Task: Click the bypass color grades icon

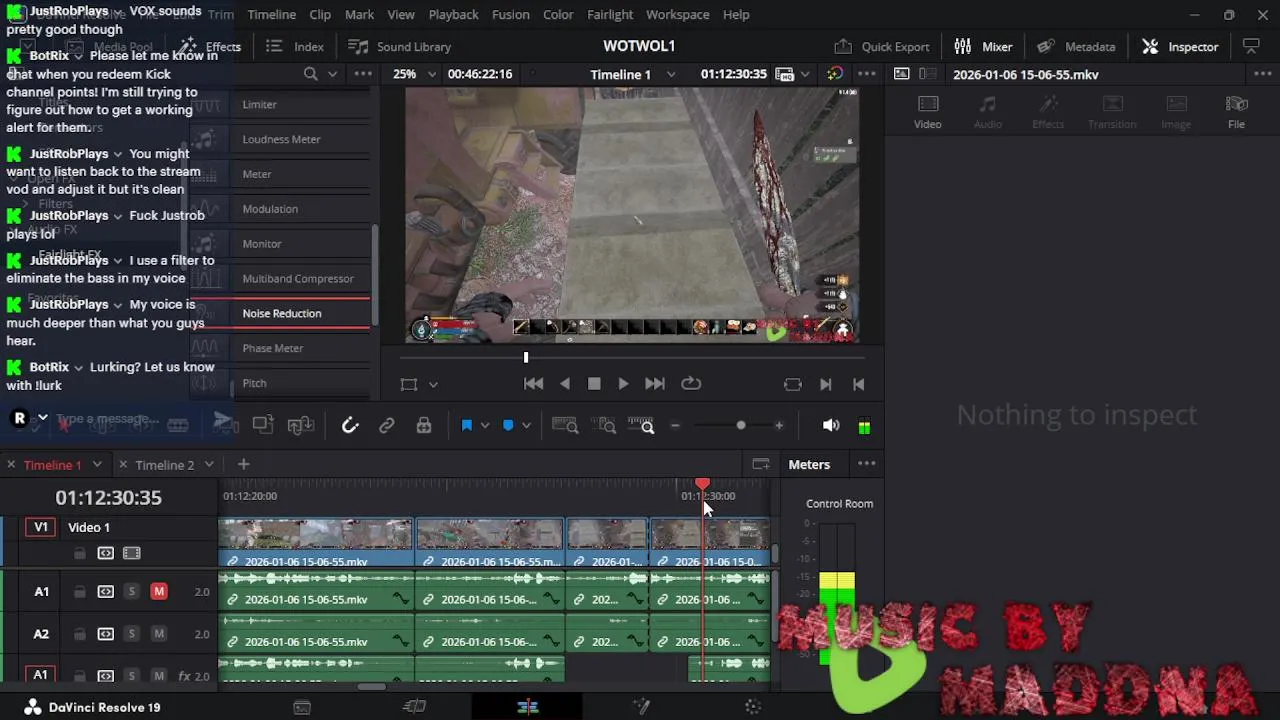Action: point(835,74)
